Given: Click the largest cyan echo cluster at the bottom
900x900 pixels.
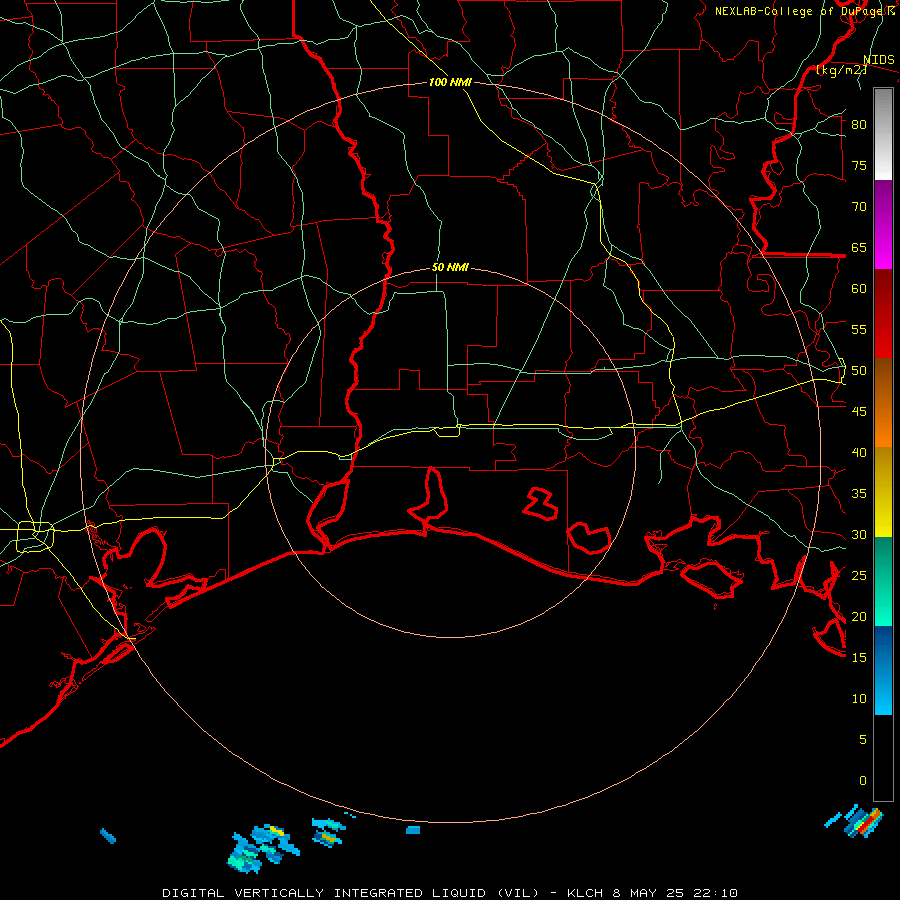Looking at the screenshot, I should (263, 849).
